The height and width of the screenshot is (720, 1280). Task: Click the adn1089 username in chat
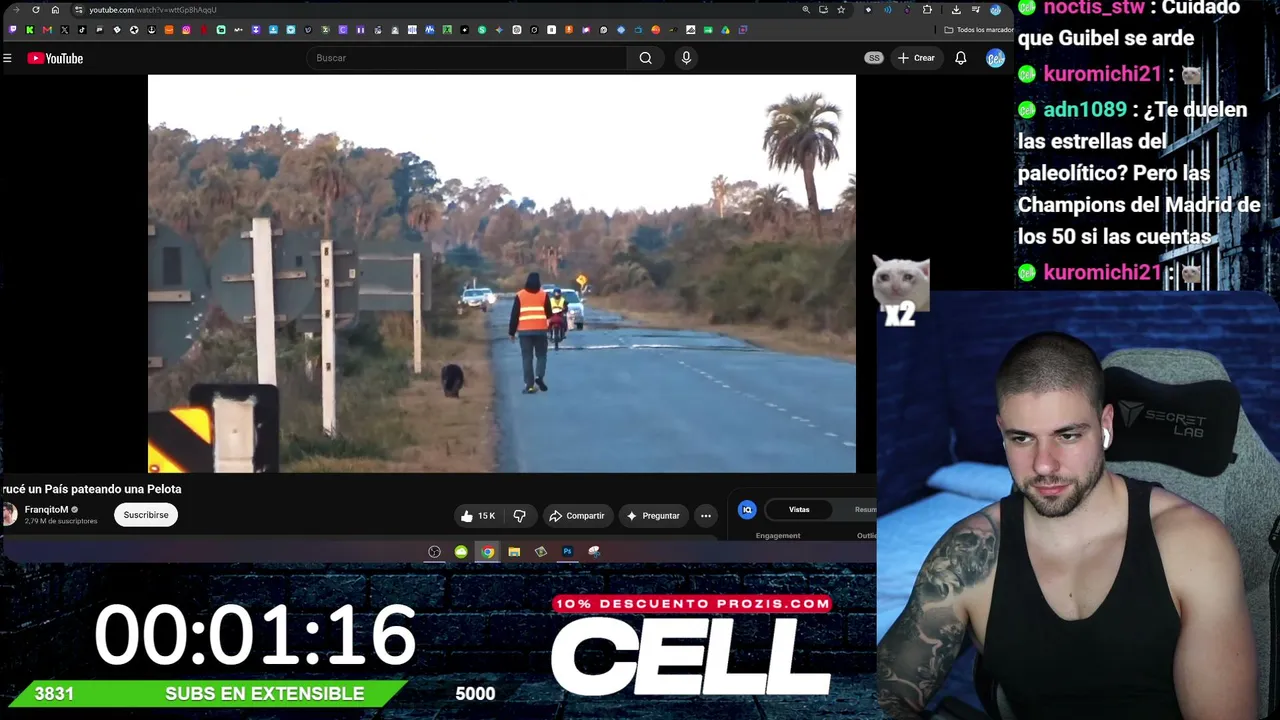[1085, 109]
